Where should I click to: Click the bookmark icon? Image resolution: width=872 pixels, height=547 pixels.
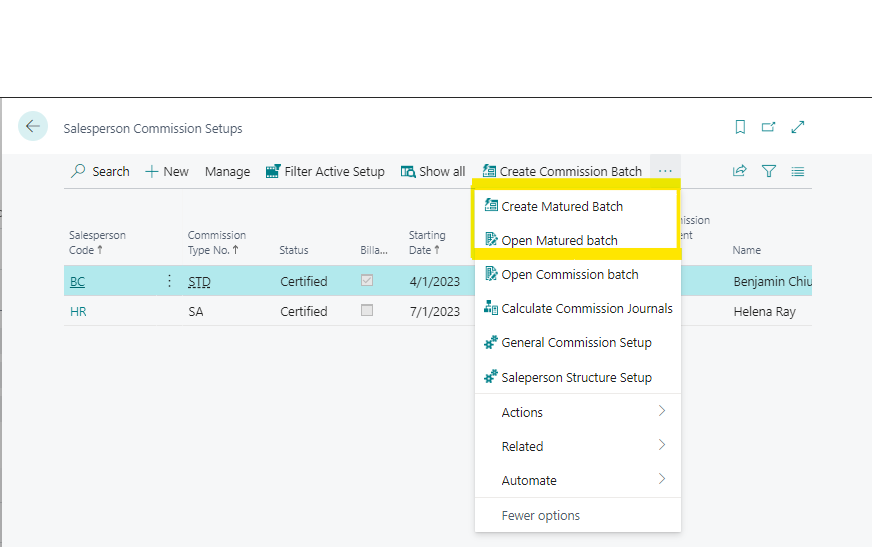coord(740,127)
